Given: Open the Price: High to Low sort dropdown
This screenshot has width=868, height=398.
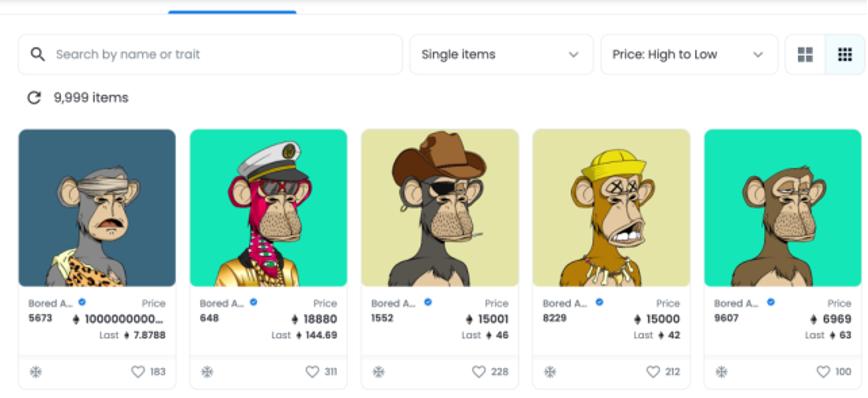Looking at the screenshot, I should pos(689,54).
